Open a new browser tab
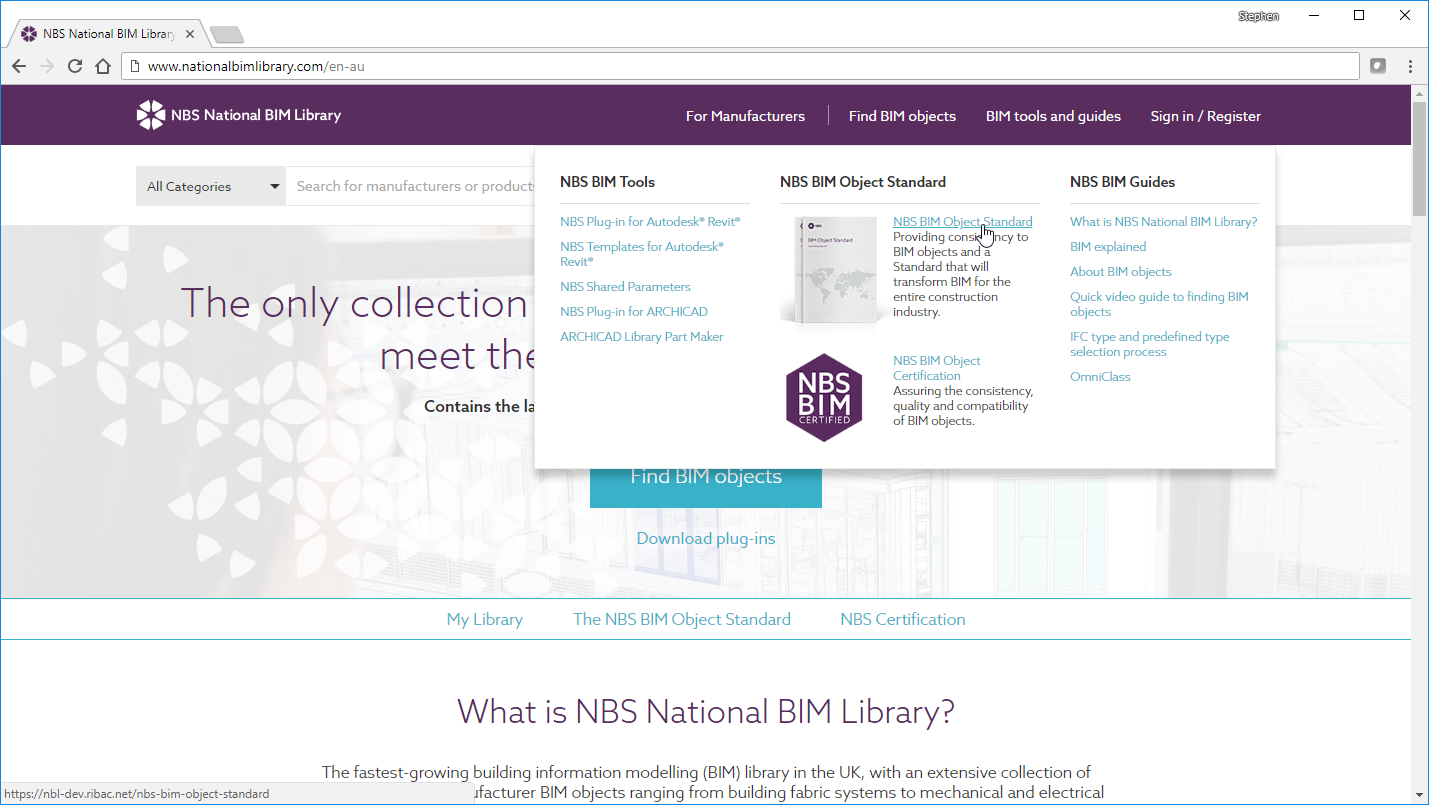Image resolution: width=1429 pixels, height=805 pixels. pos(227,35)
